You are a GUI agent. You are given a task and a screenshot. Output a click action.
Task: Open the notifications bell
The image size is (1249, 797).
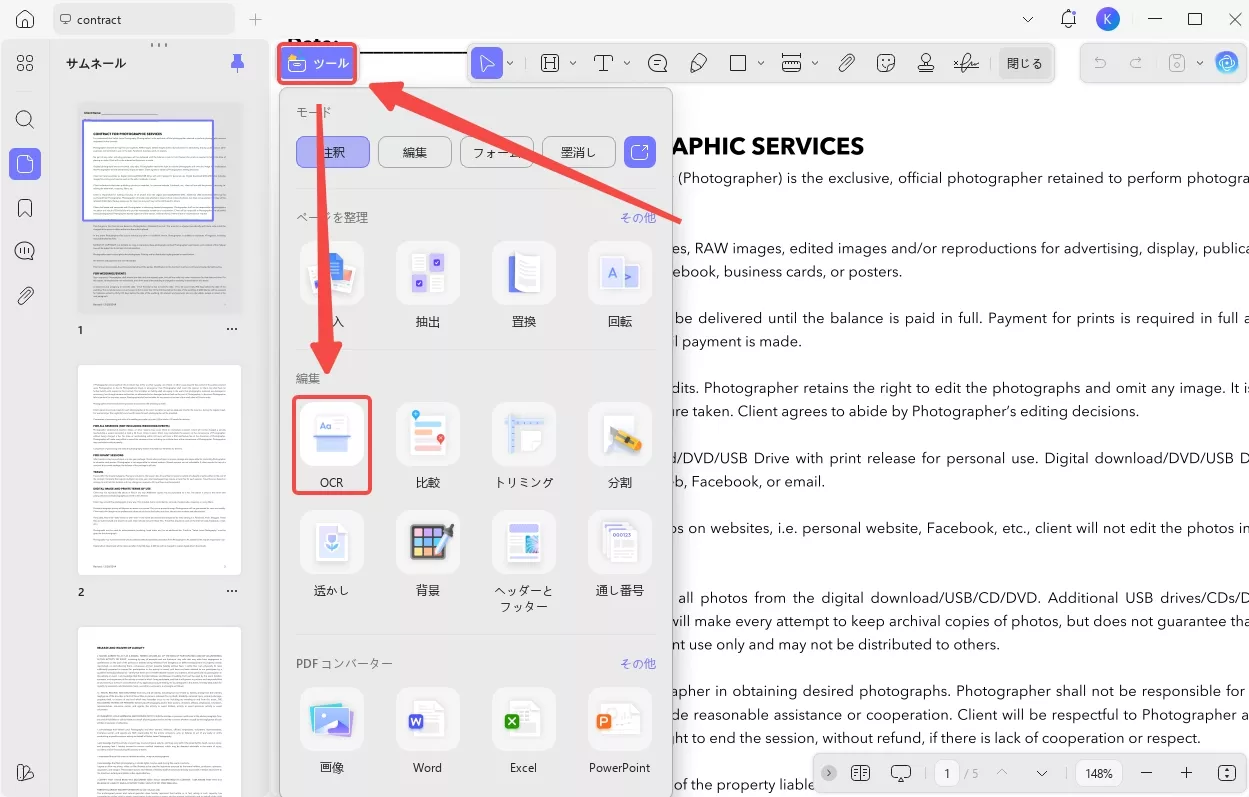(1069, 19)
